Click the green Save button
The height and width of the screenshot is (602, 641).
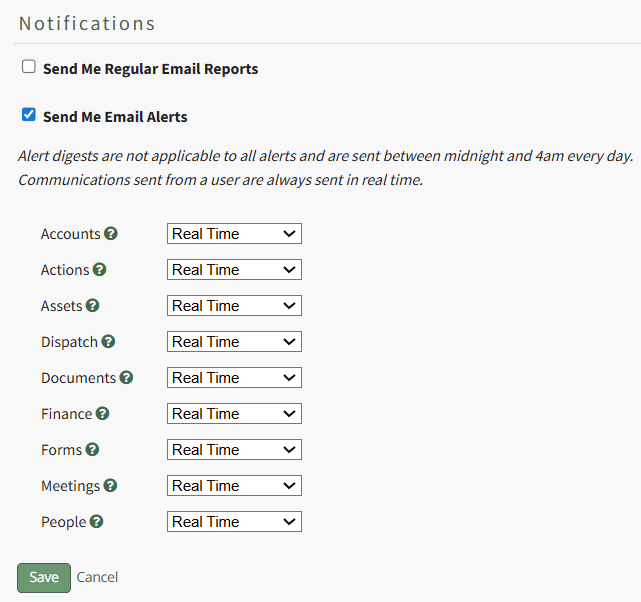[x=44, y=577]
